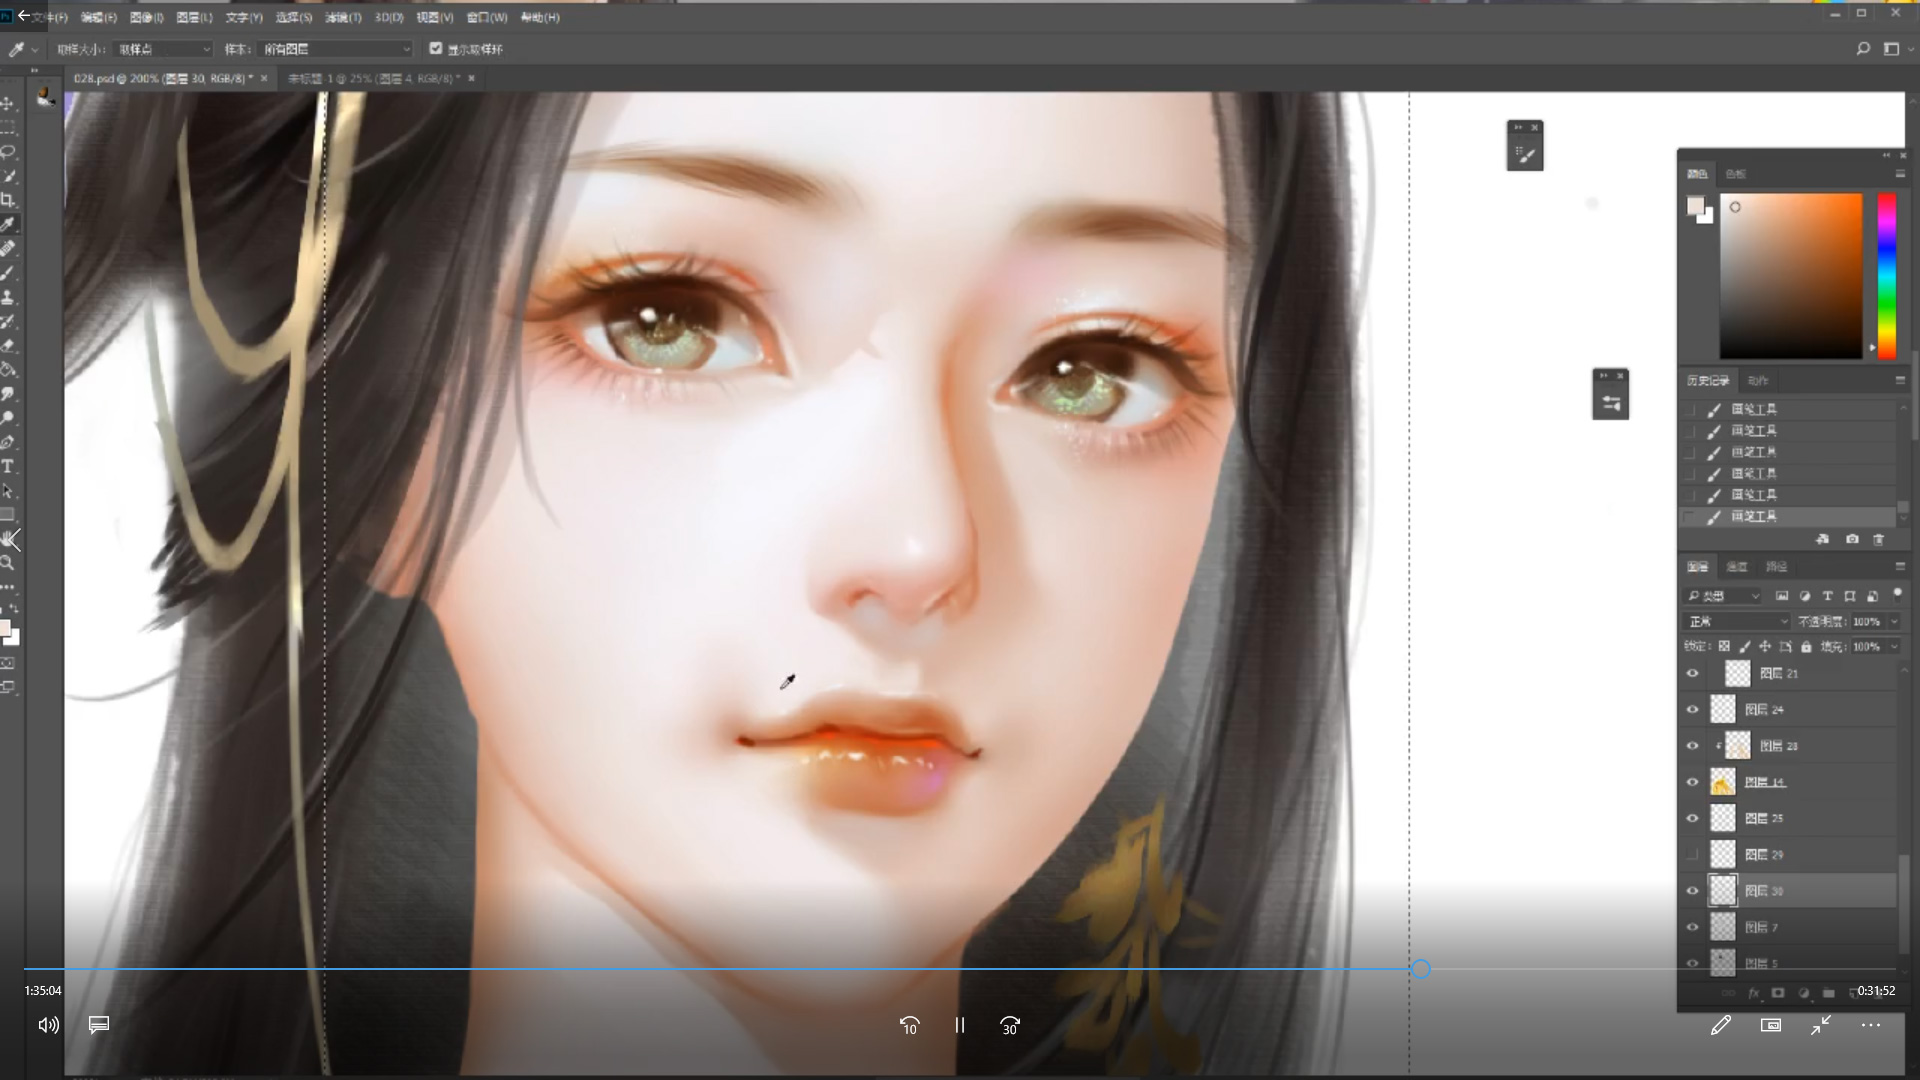Hide layer 图层 24 eye icon
This screenshot has width=1920, height=1080.
pyautogui.click(x=1692, y=709)
